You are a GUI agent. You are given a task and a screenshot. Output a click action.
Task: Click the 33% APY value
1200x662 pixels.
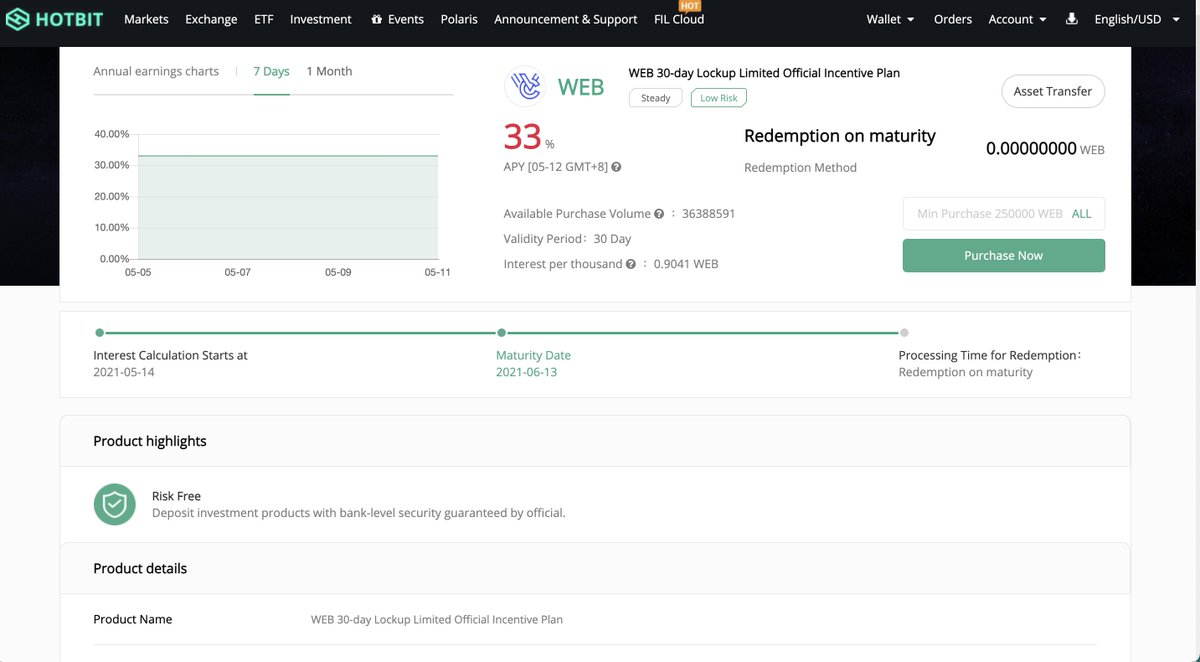[x=528, y=137]
